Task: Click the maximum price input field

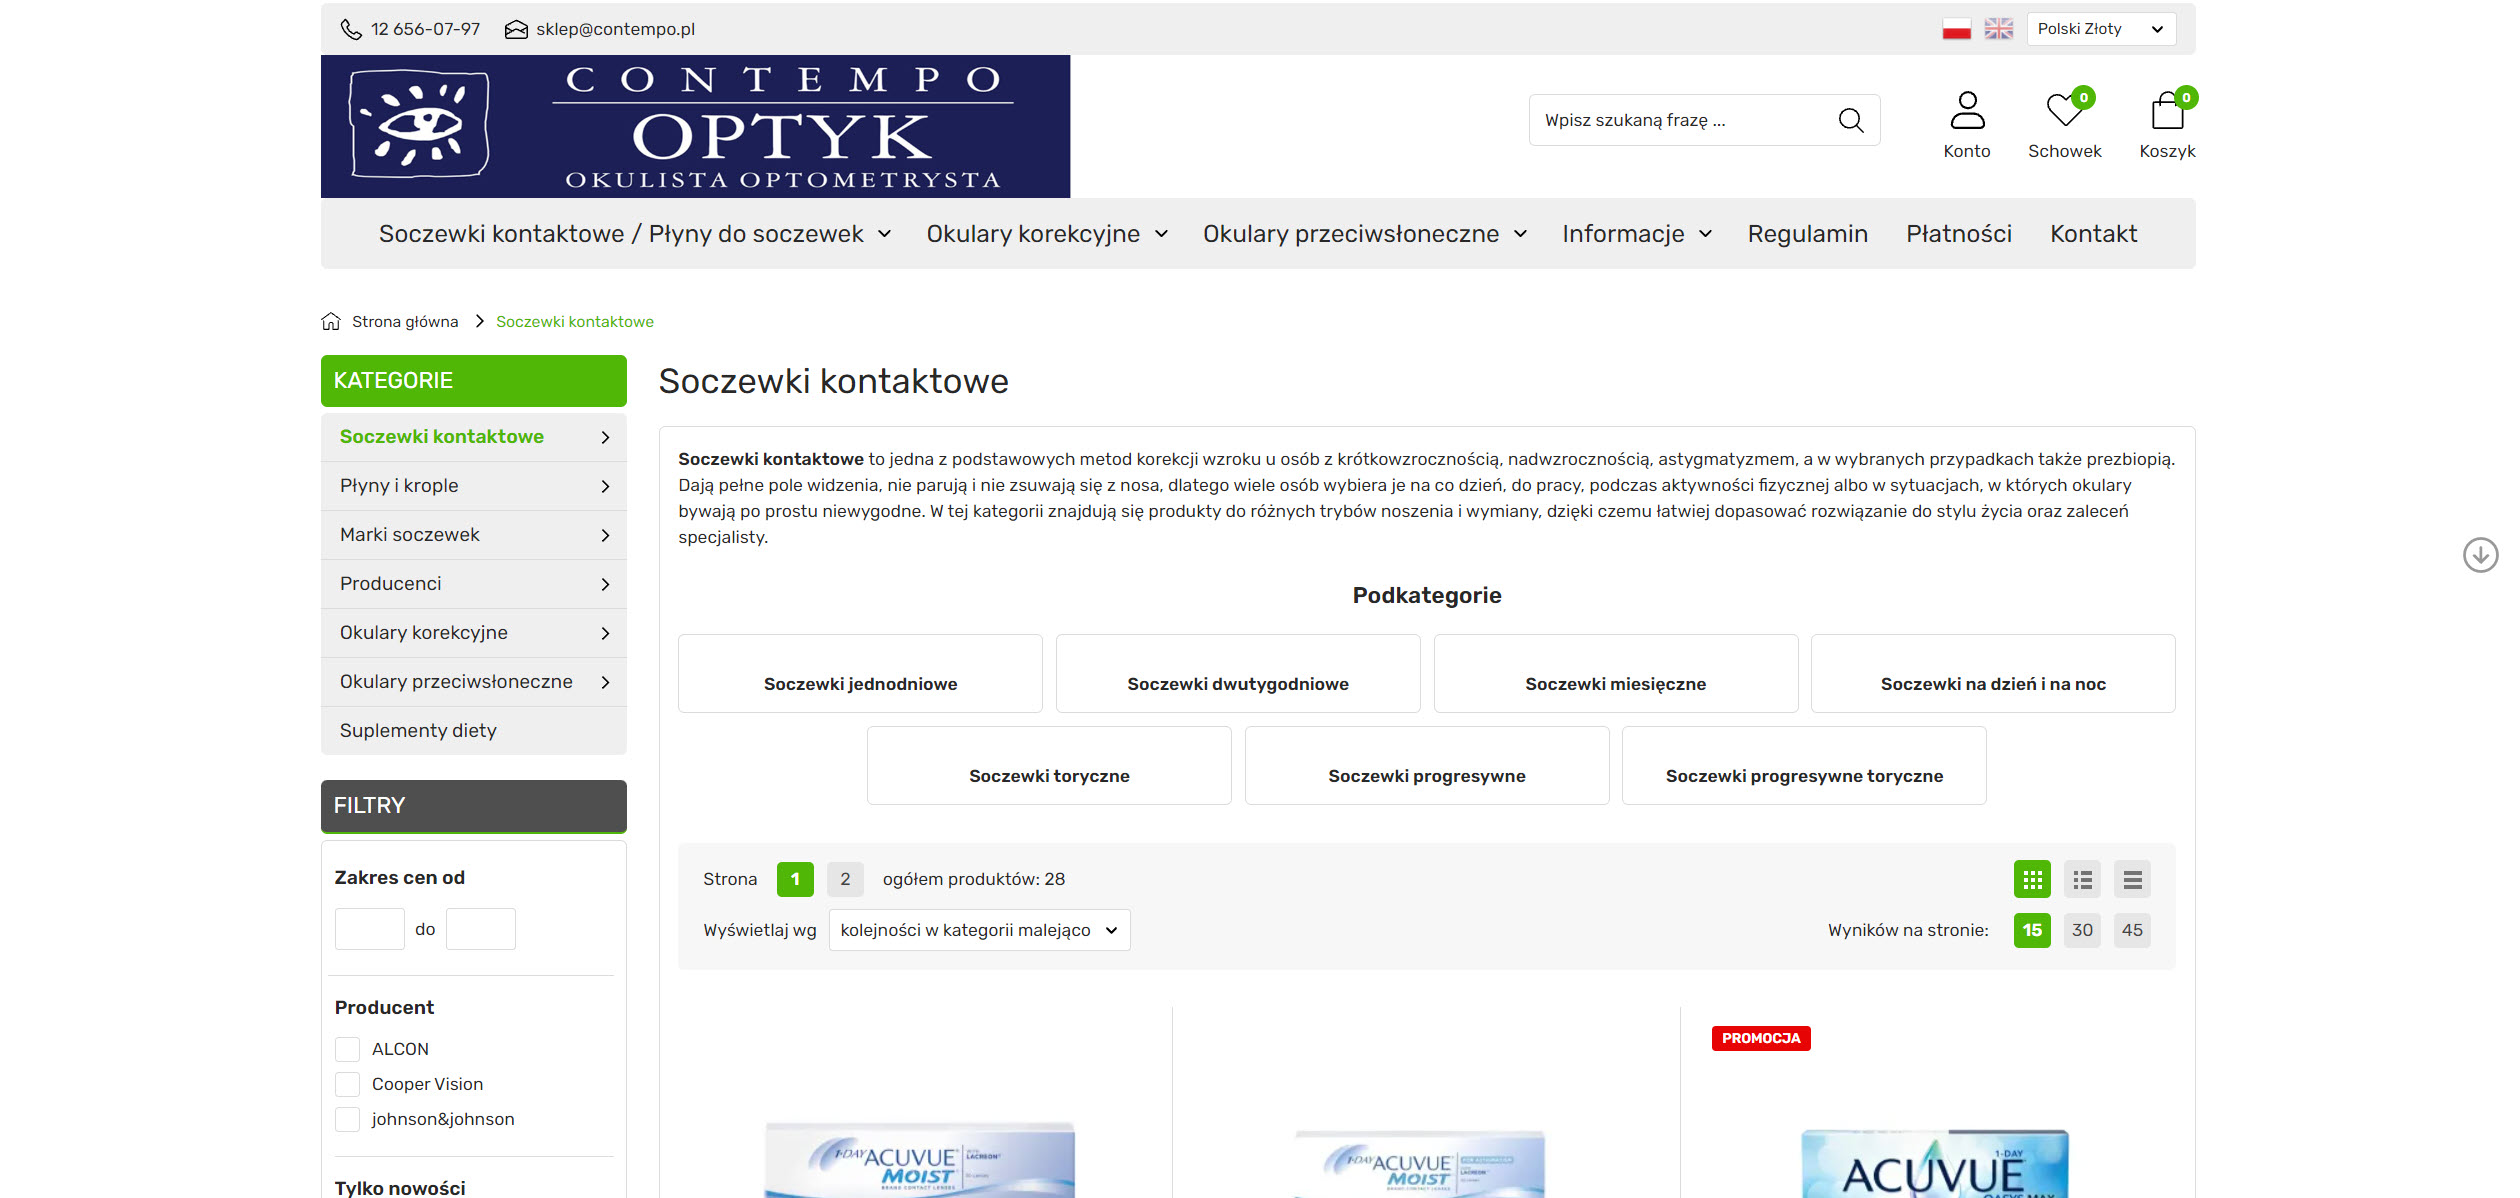Action: (x=480, y=929)
